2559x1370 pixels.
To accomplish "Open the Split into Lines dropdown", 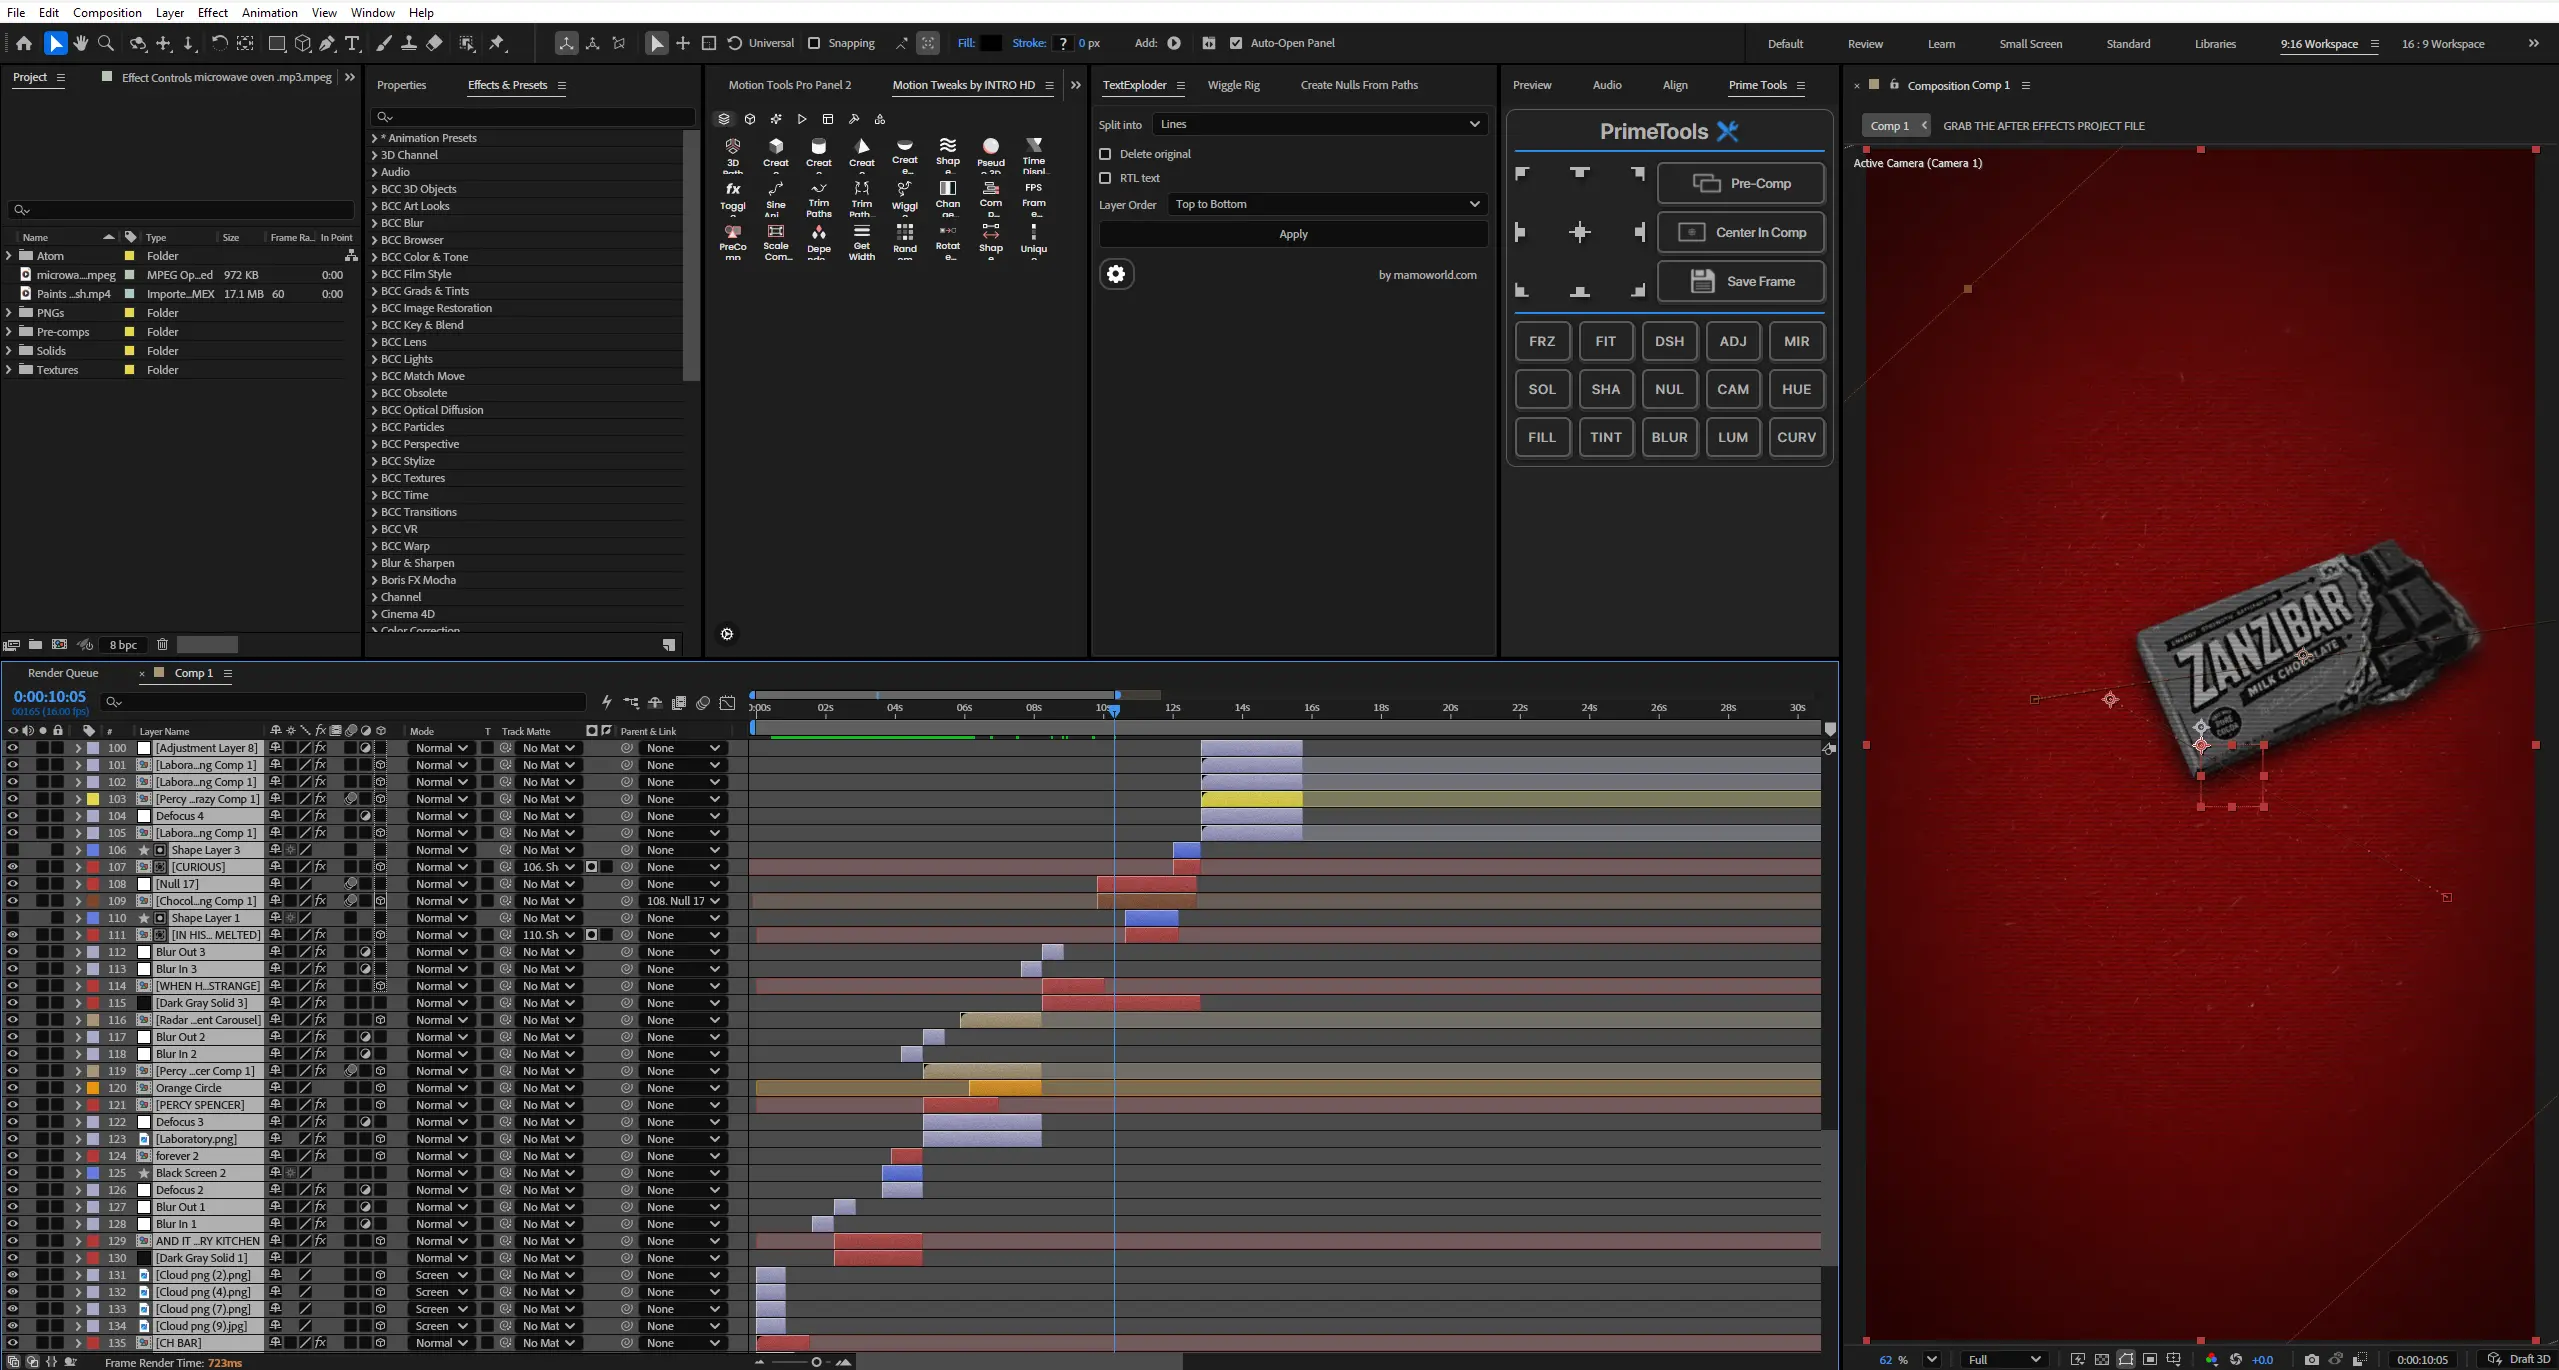I will point(1320,124).
